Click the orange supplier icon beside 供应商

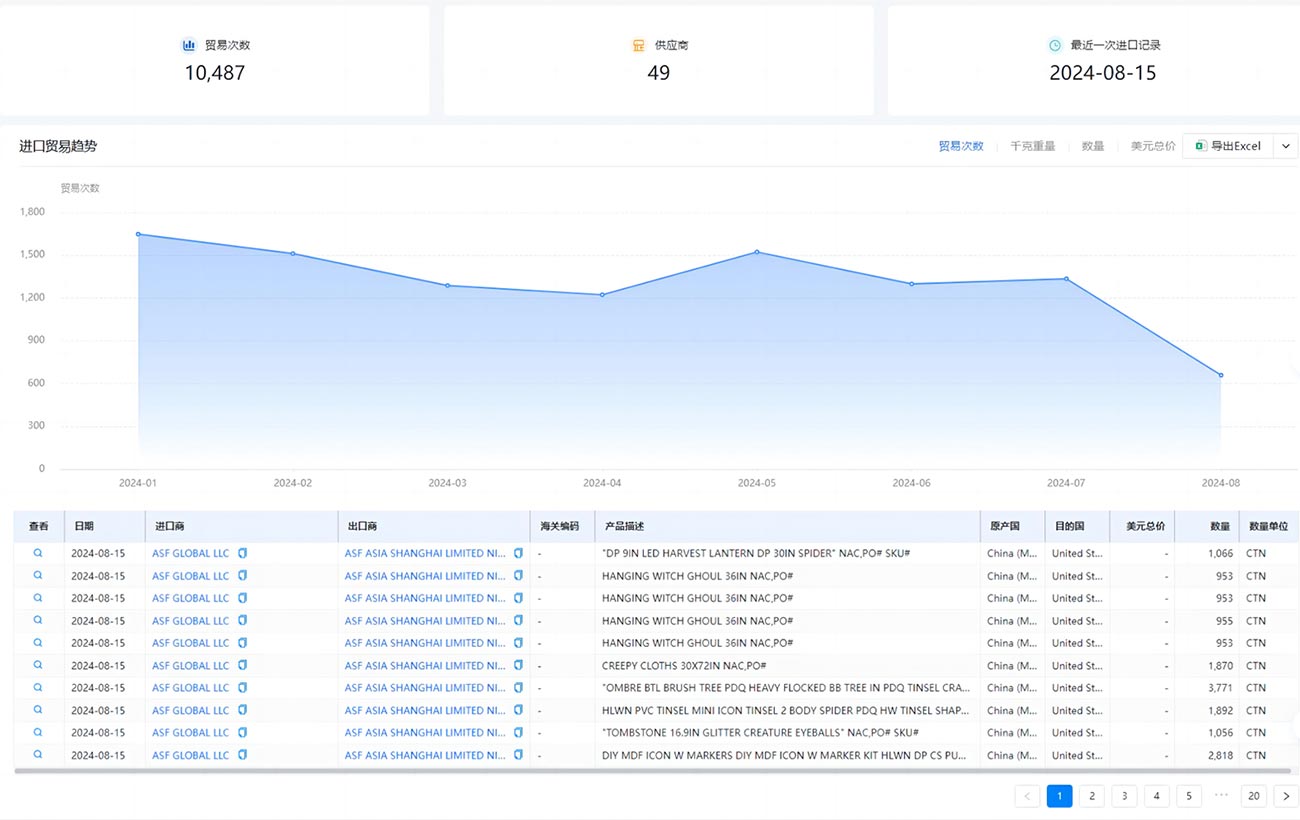638,45
